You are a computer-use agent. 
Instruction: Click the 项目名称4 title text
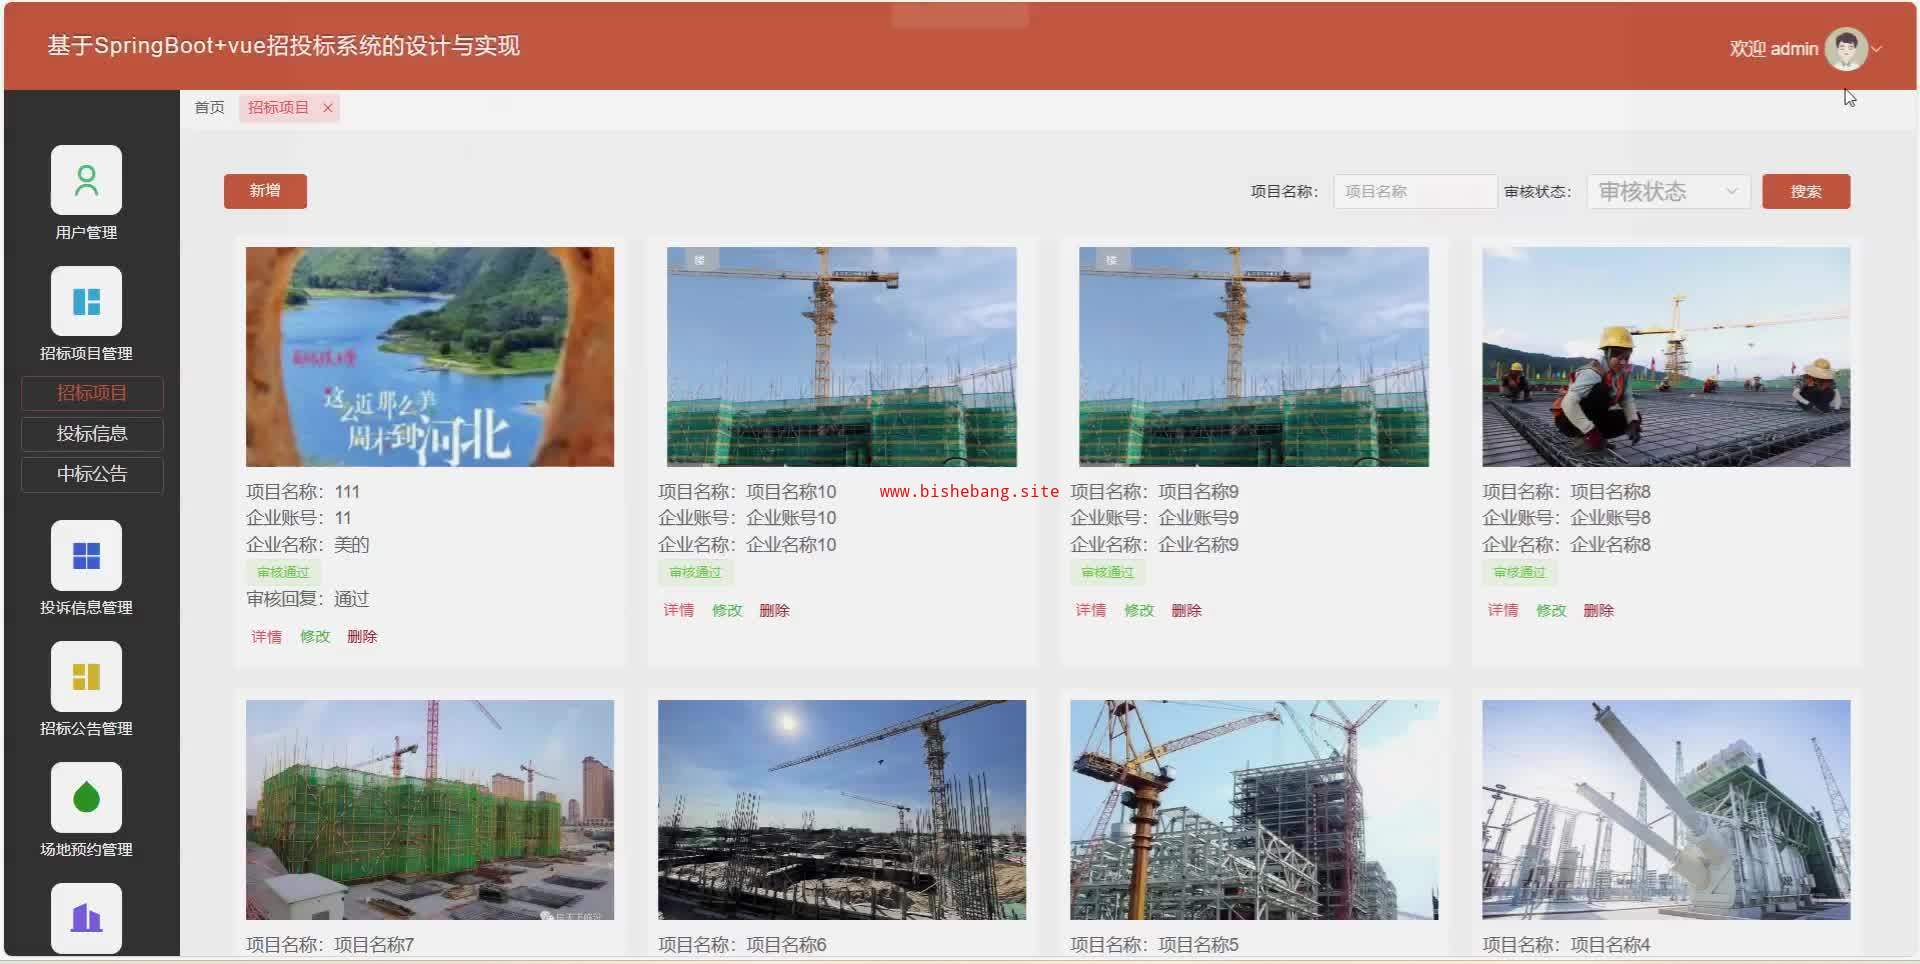(1610, 945)
